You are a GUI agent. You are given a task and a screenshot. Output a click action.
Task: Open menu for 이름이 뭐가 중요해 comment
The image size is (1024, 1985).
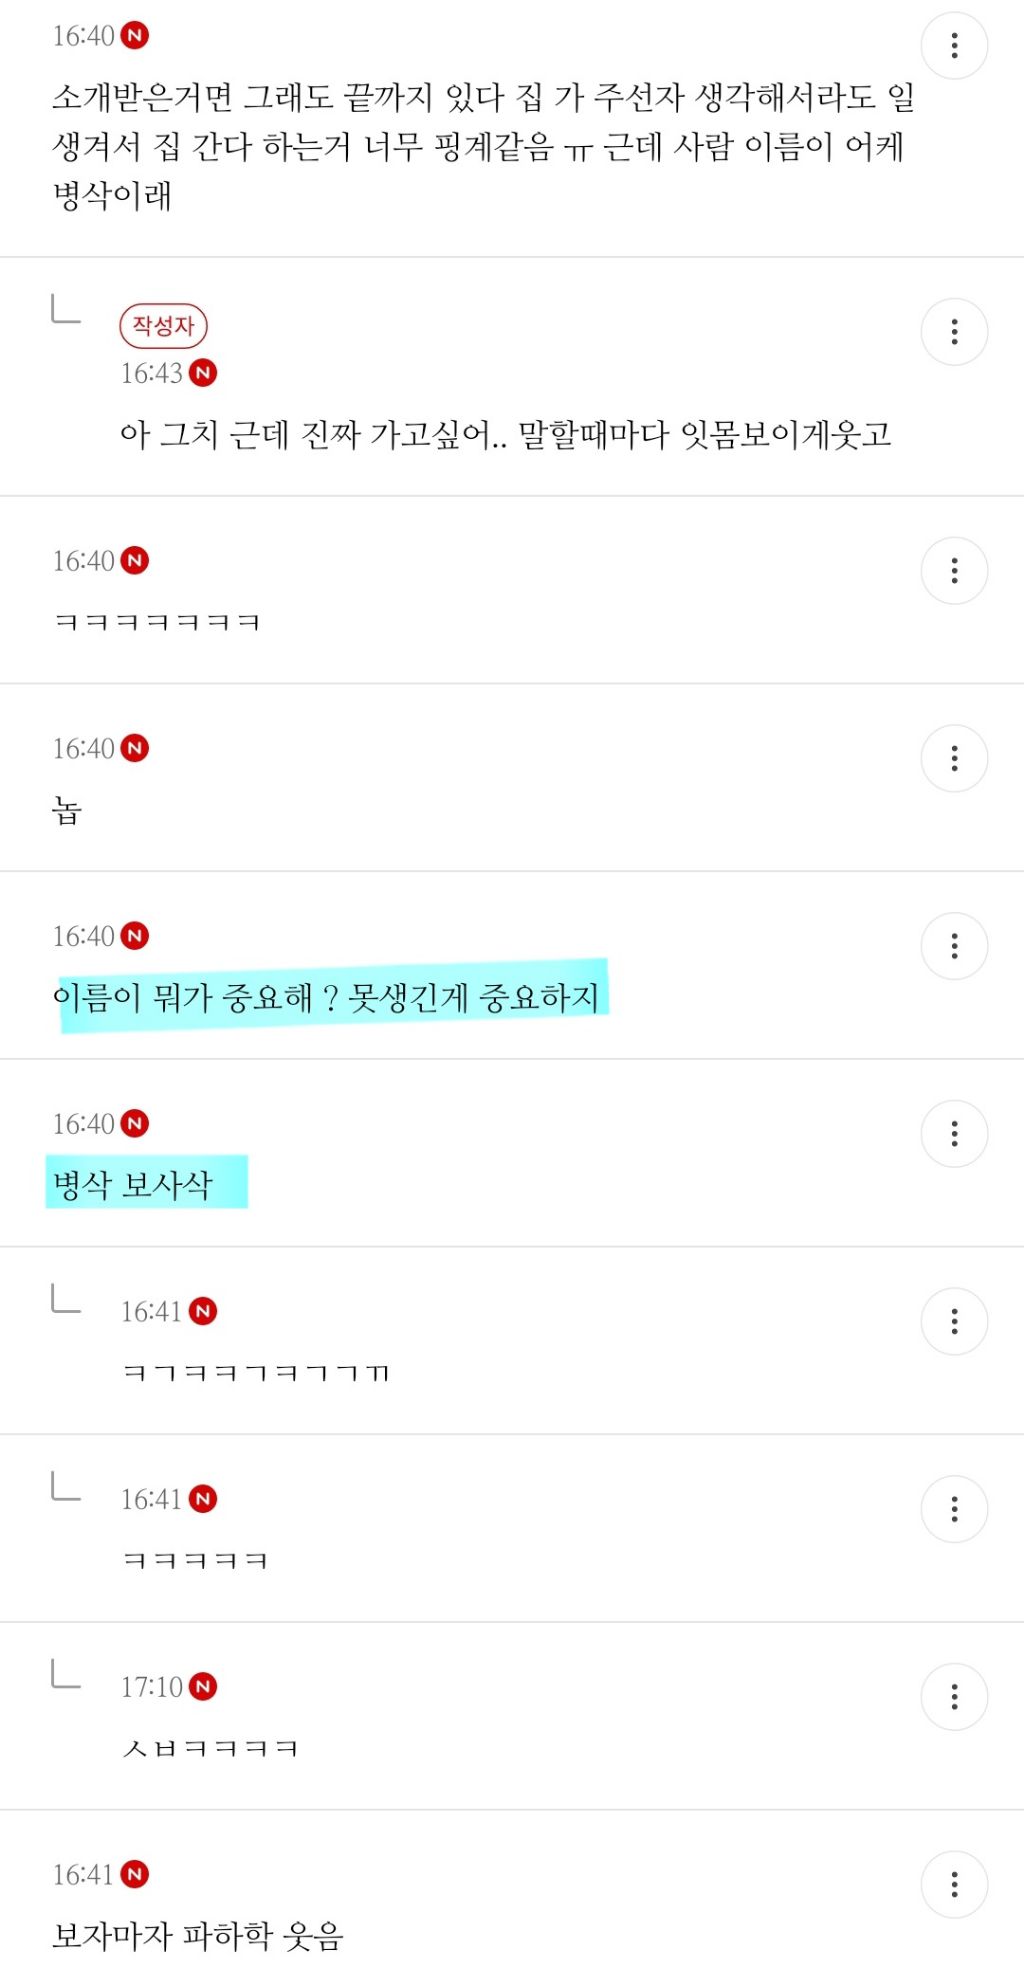click(954, 946)
